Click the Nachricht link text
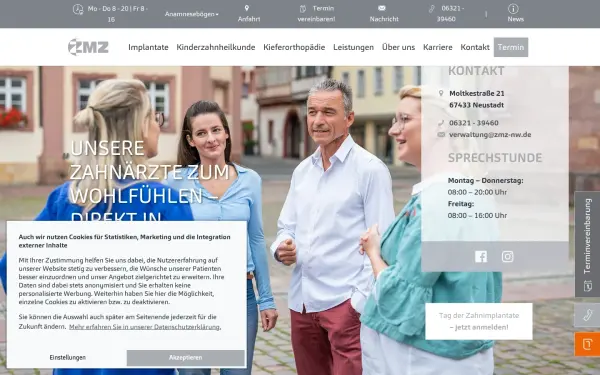The image size is (600, 375). (x=384, y=19)
